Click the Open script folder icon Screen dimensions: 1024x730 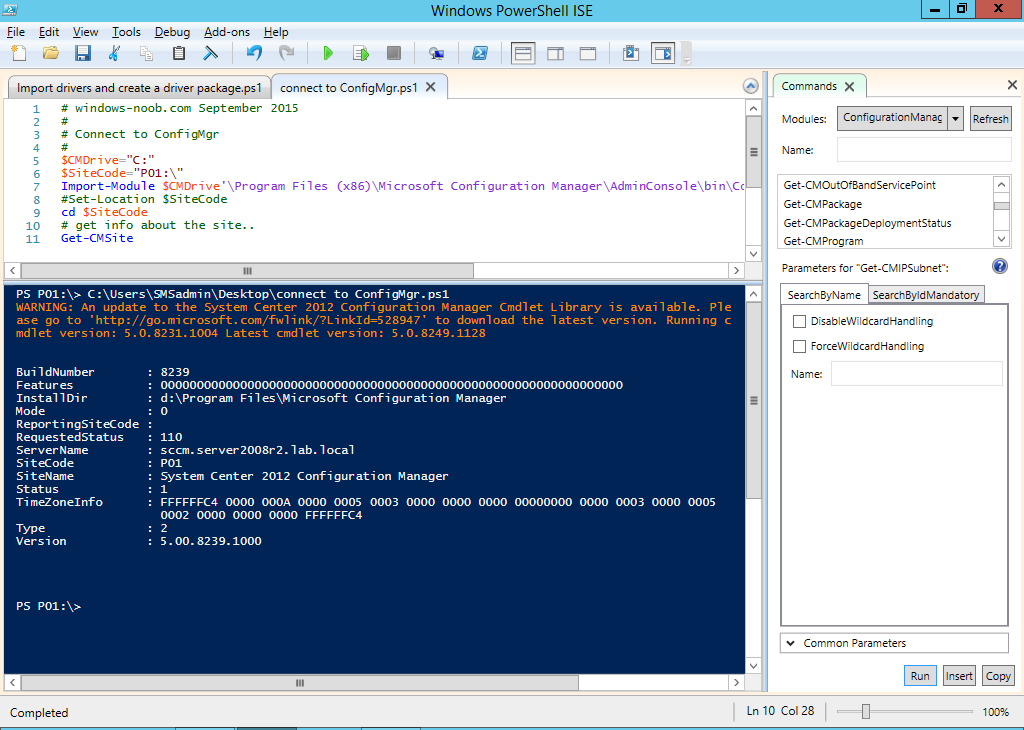pos(51,54)
